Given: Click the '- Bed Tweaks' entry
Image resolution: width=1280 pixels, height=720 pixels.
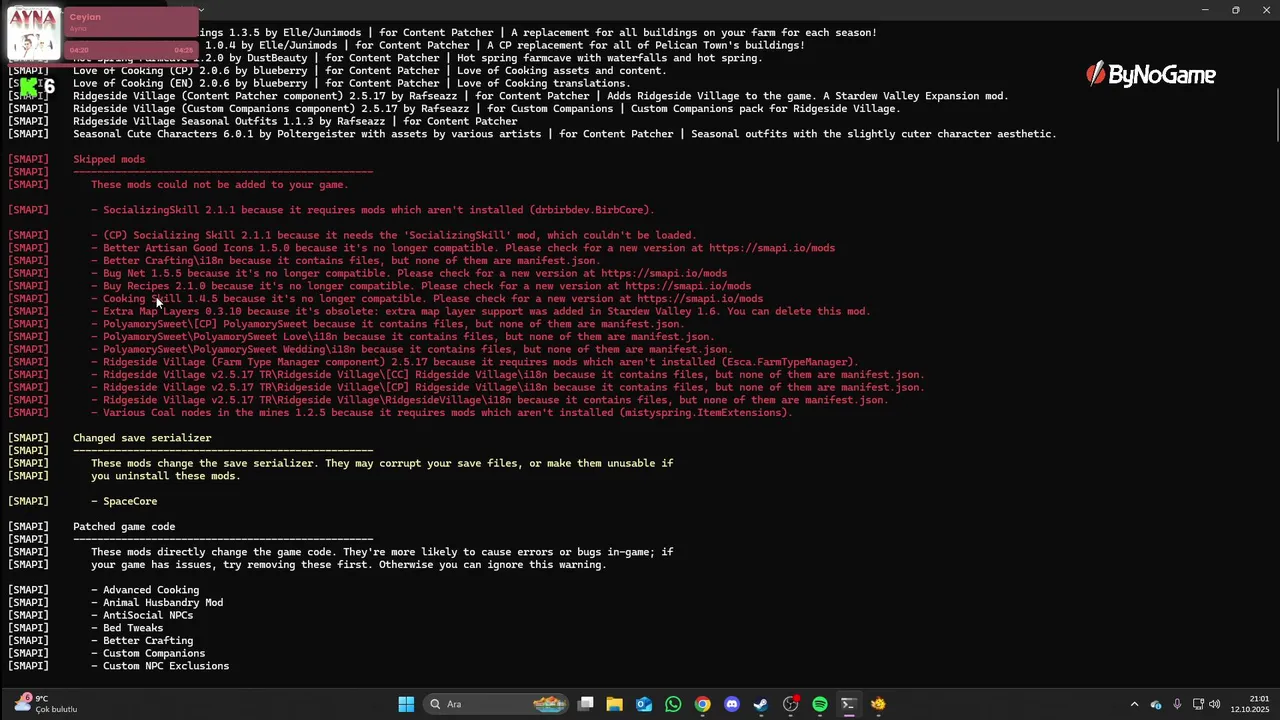Looking at the screenshot, I should [127, 628].
